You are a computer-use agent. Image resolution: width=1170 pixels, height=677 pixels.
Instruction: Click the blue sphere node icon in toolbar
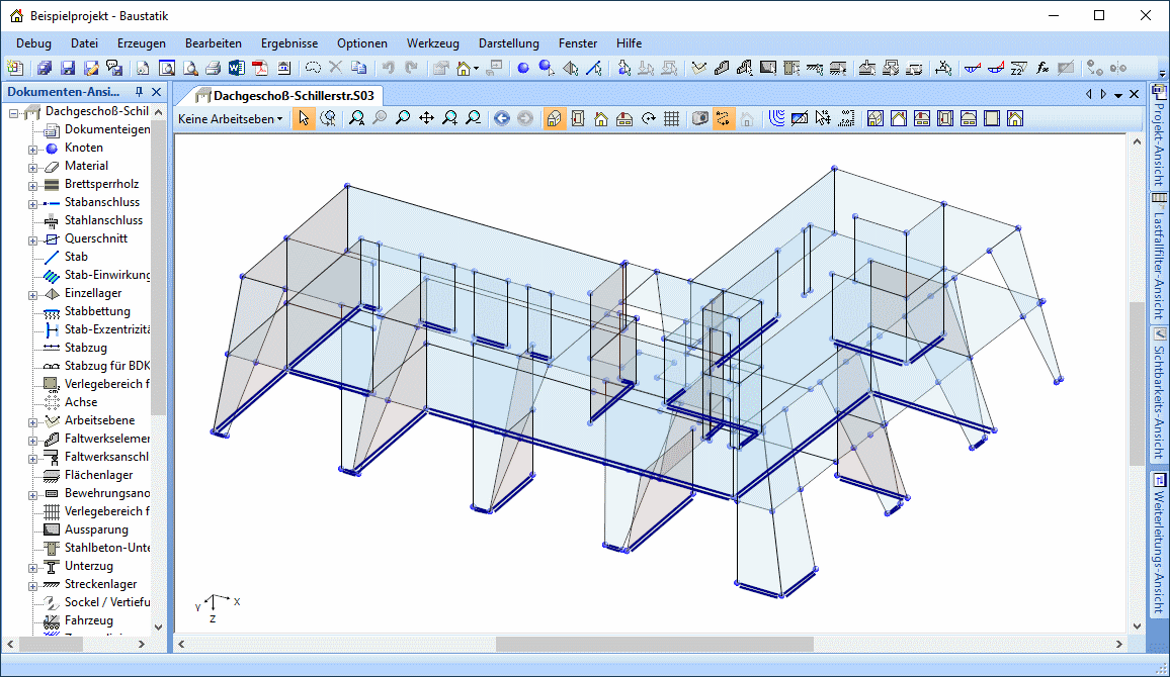pyautogui.click(x=523, y=68)
